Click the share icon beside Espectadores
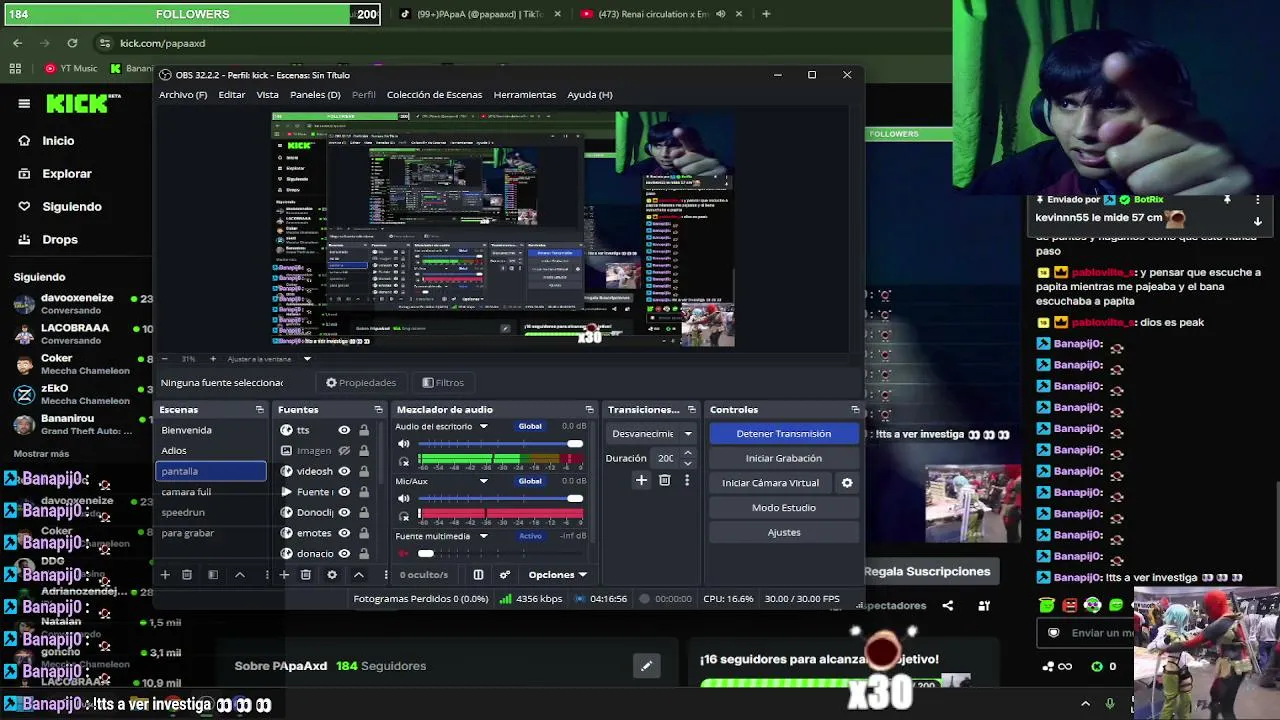The width and height of the screenshot is (1280, 720). pyautogui.click(x=948, y=605)
